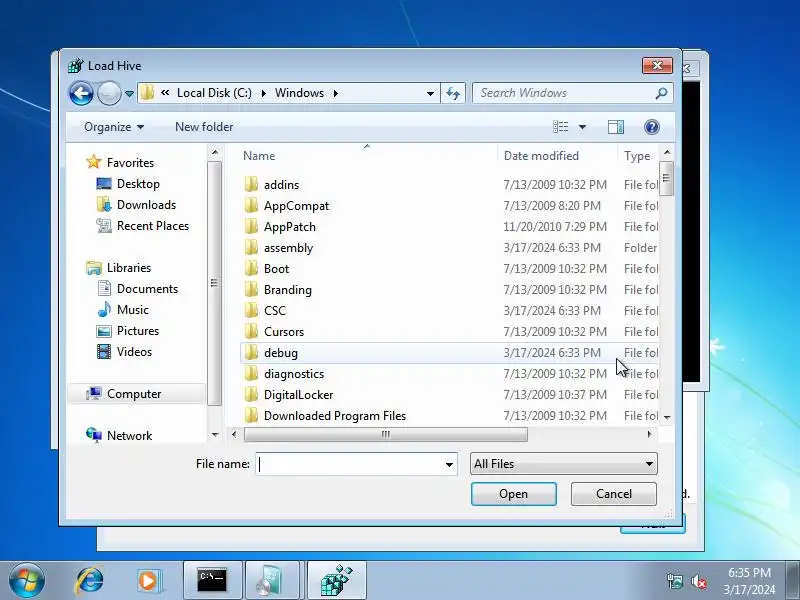800x600 pixels.
Task: Select the Boot folder
Action: tap(277, 269)
